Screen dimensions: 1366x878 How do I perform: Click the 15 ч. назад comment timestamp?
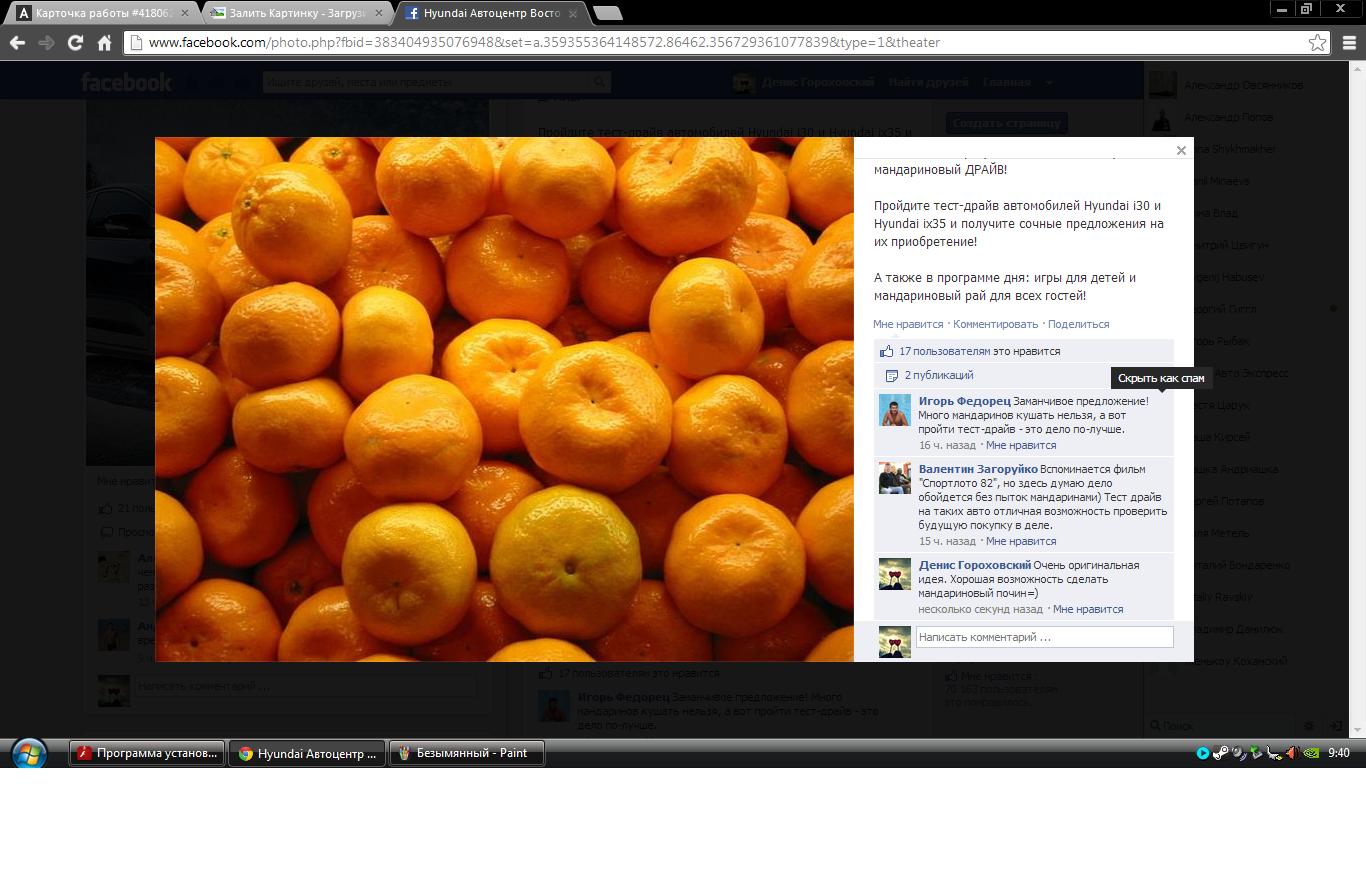click(x=947, y=541)
